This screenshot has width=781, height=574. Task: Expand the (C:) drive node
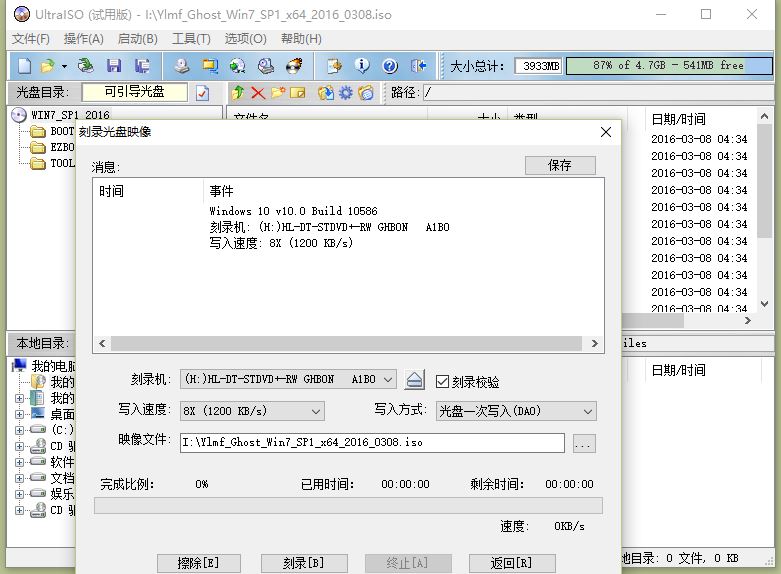(x=19, y=430)
